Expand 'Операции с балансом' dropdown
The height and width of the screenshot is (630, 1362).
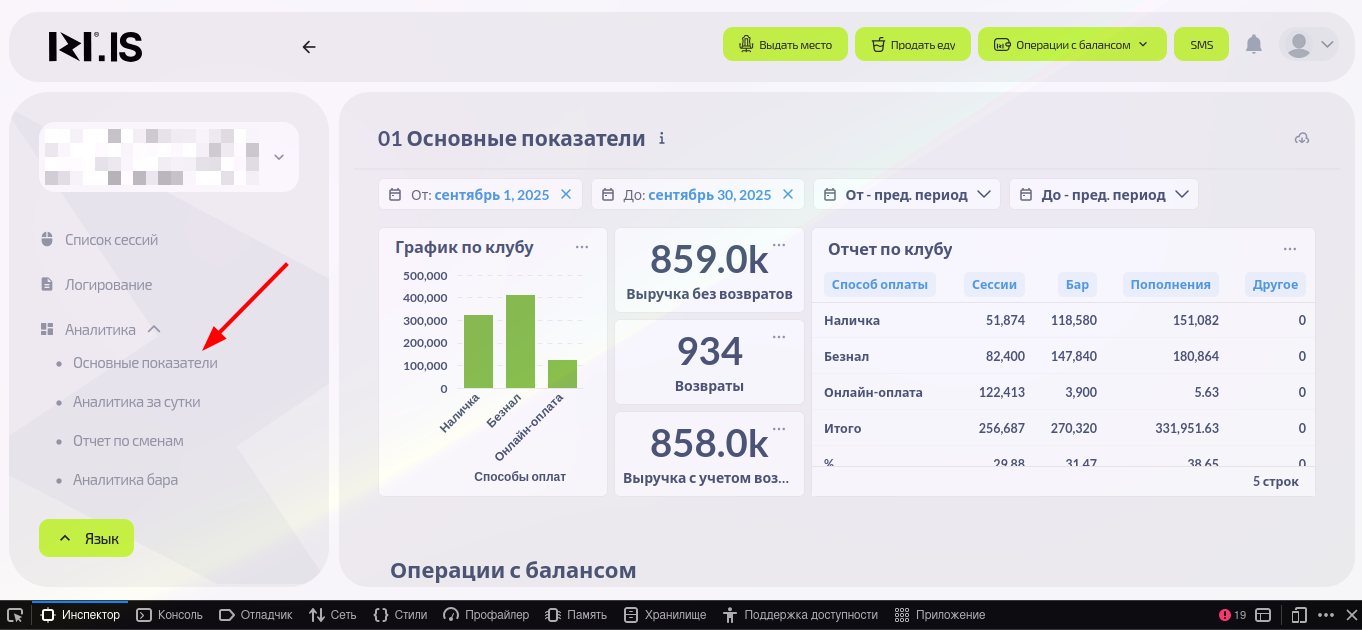pyautogui.click(x=1072, y=45)
